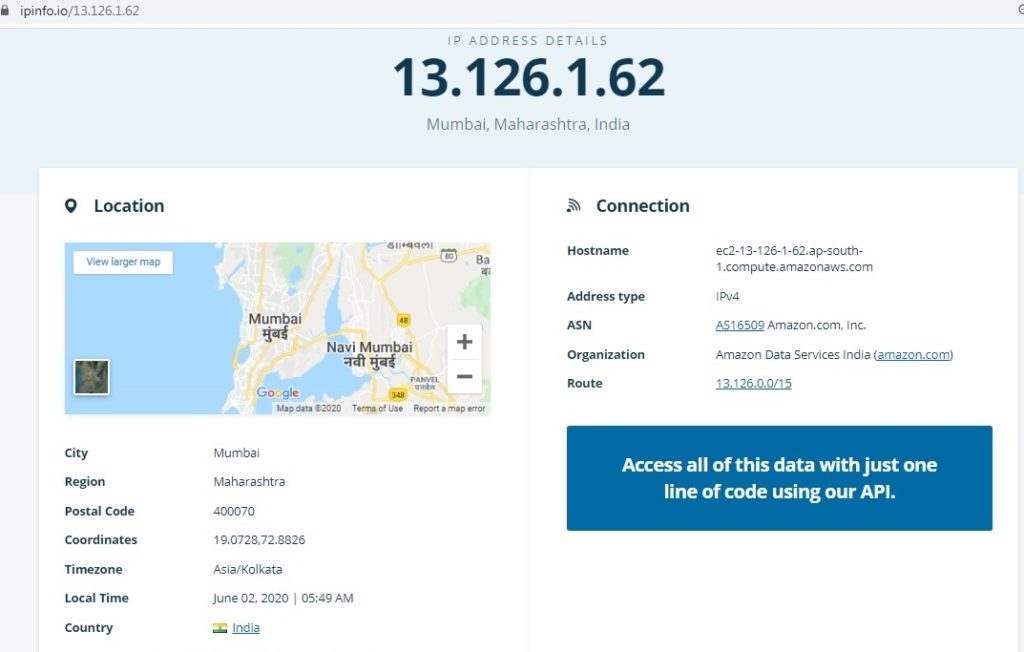Open the India country link
1024x652 pixels.
point(246,628)
